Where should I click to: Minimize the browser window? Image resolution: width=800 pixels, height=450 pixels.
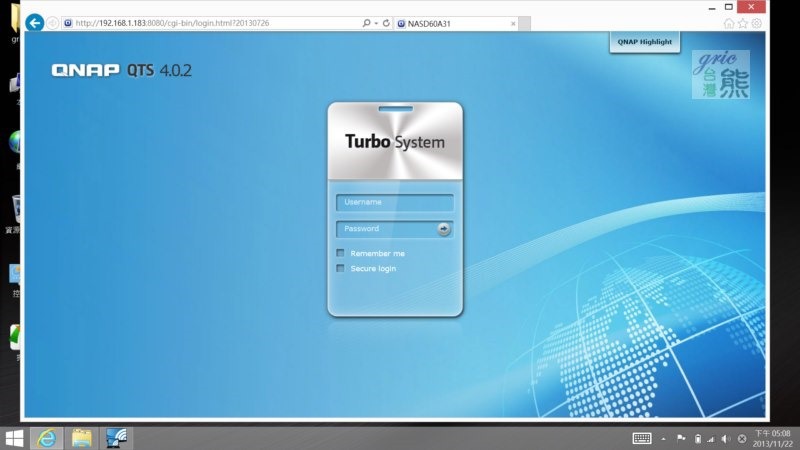[712, 8]
